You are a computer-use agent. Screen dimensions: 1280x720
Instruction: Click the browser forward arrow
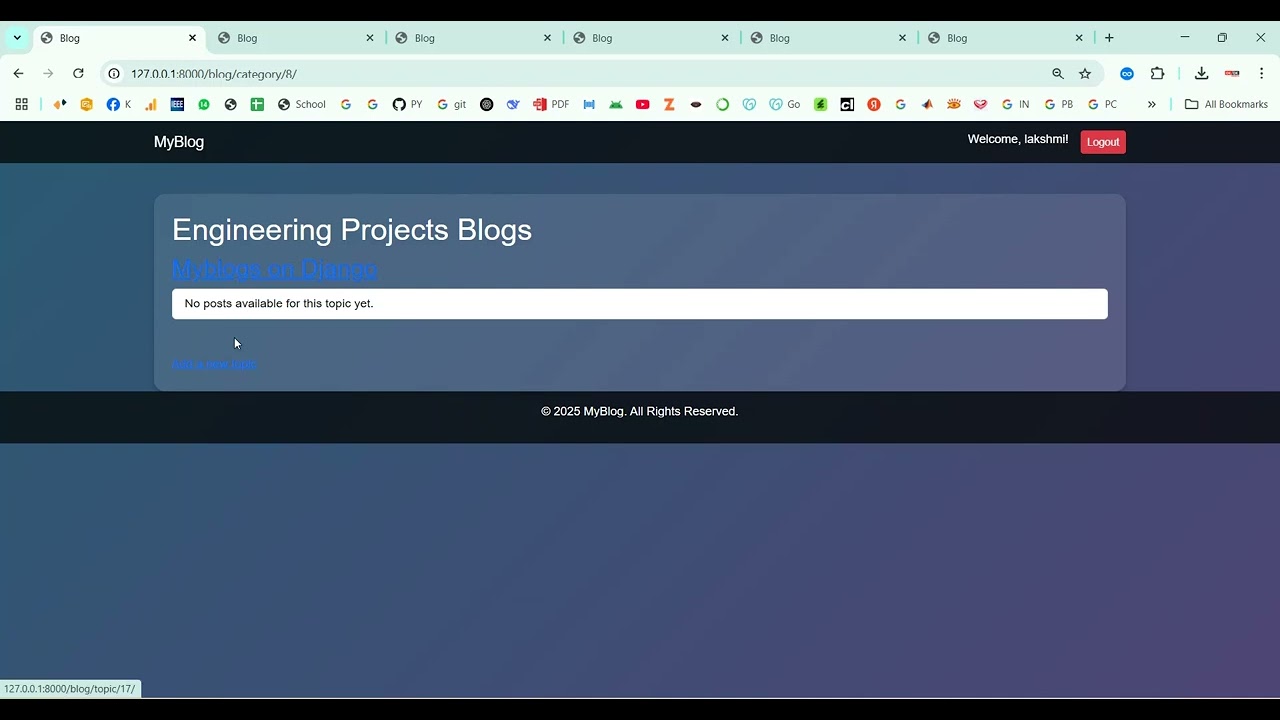[48, 73]
